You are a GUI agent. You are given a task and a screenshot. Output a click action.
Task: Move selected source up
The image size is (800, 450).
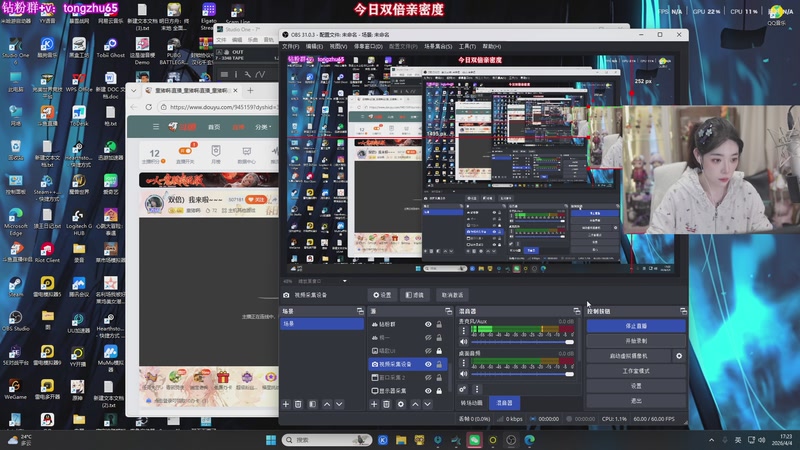point(415,404)
